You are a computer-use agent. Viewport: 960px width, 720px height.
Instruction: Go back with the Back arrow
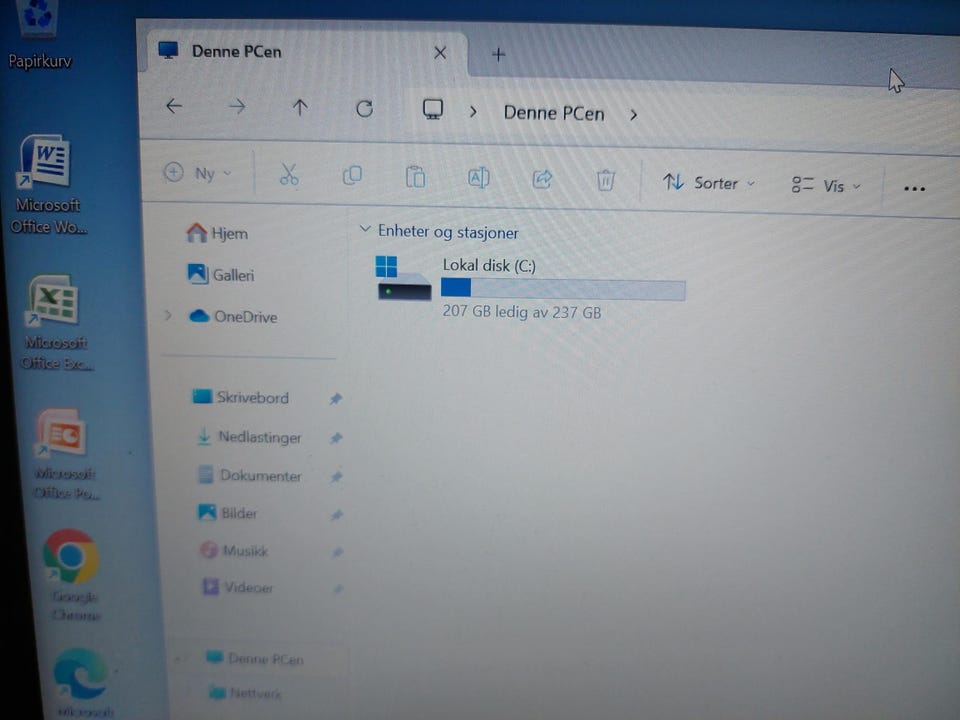174,106
